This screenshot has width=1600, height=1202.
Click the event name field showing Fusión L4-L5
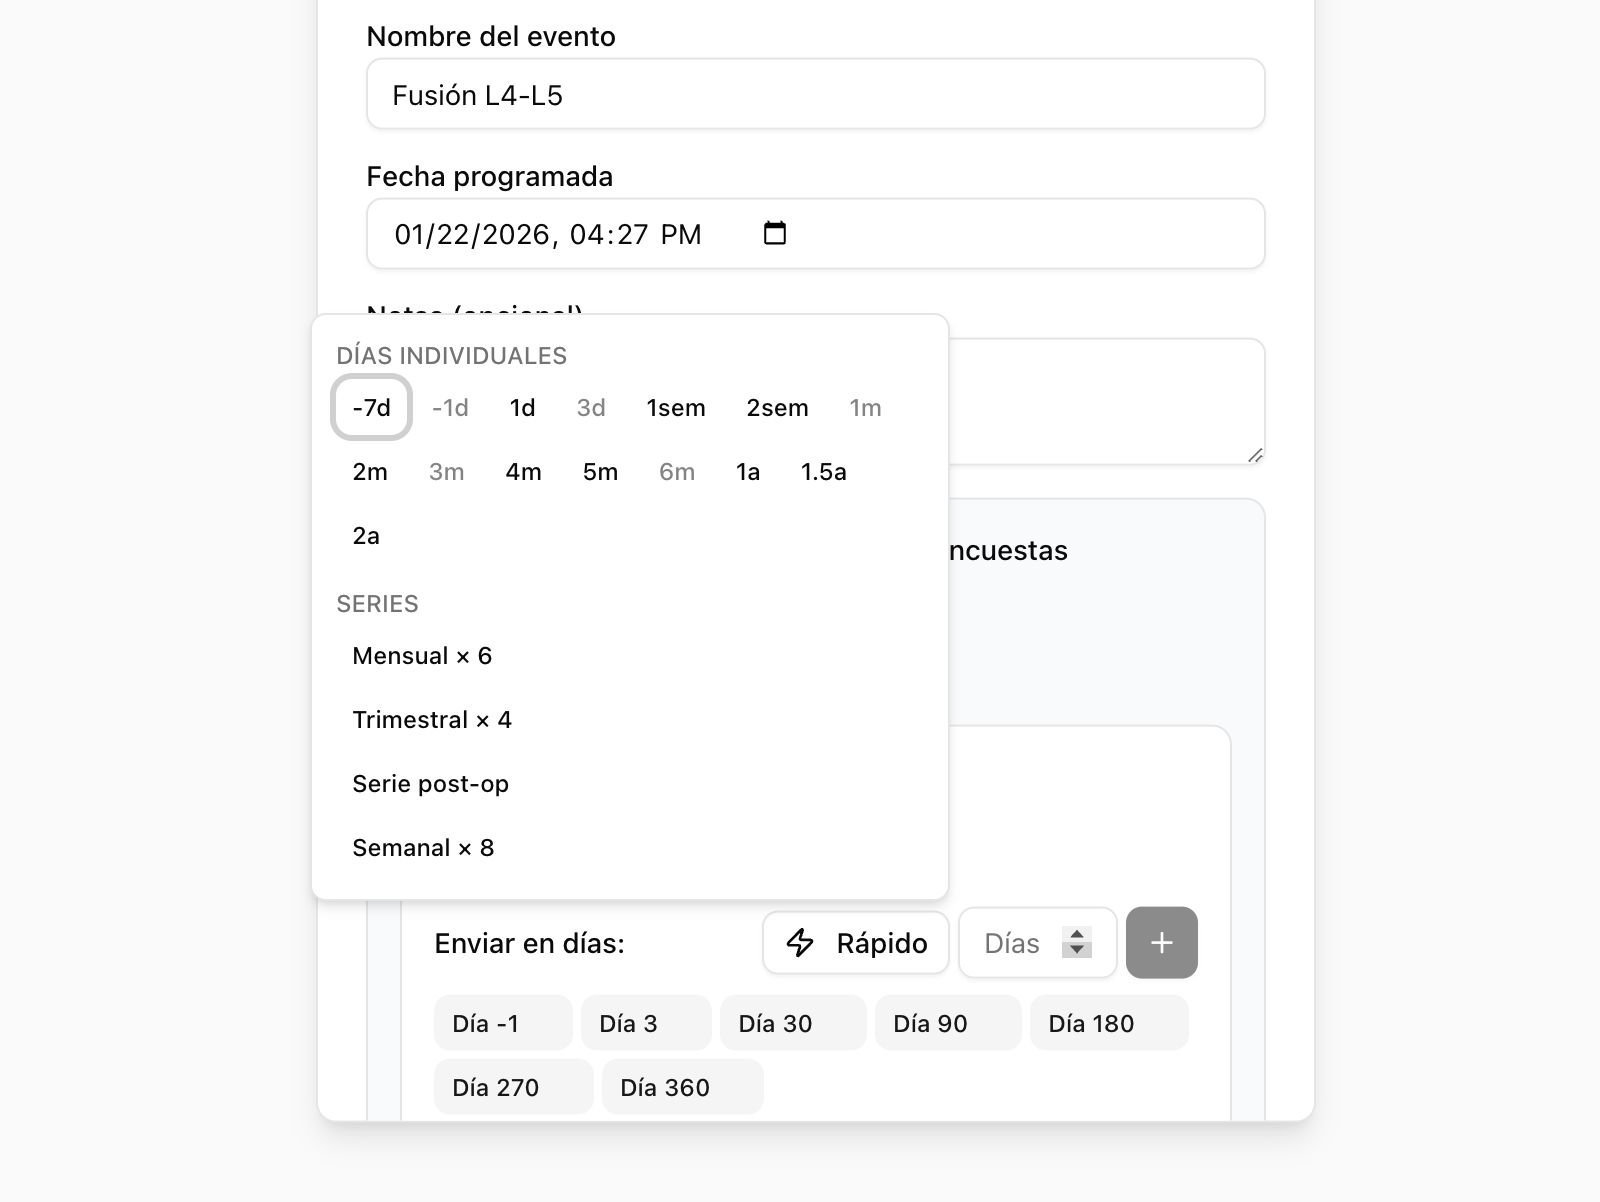coord(815,93)
